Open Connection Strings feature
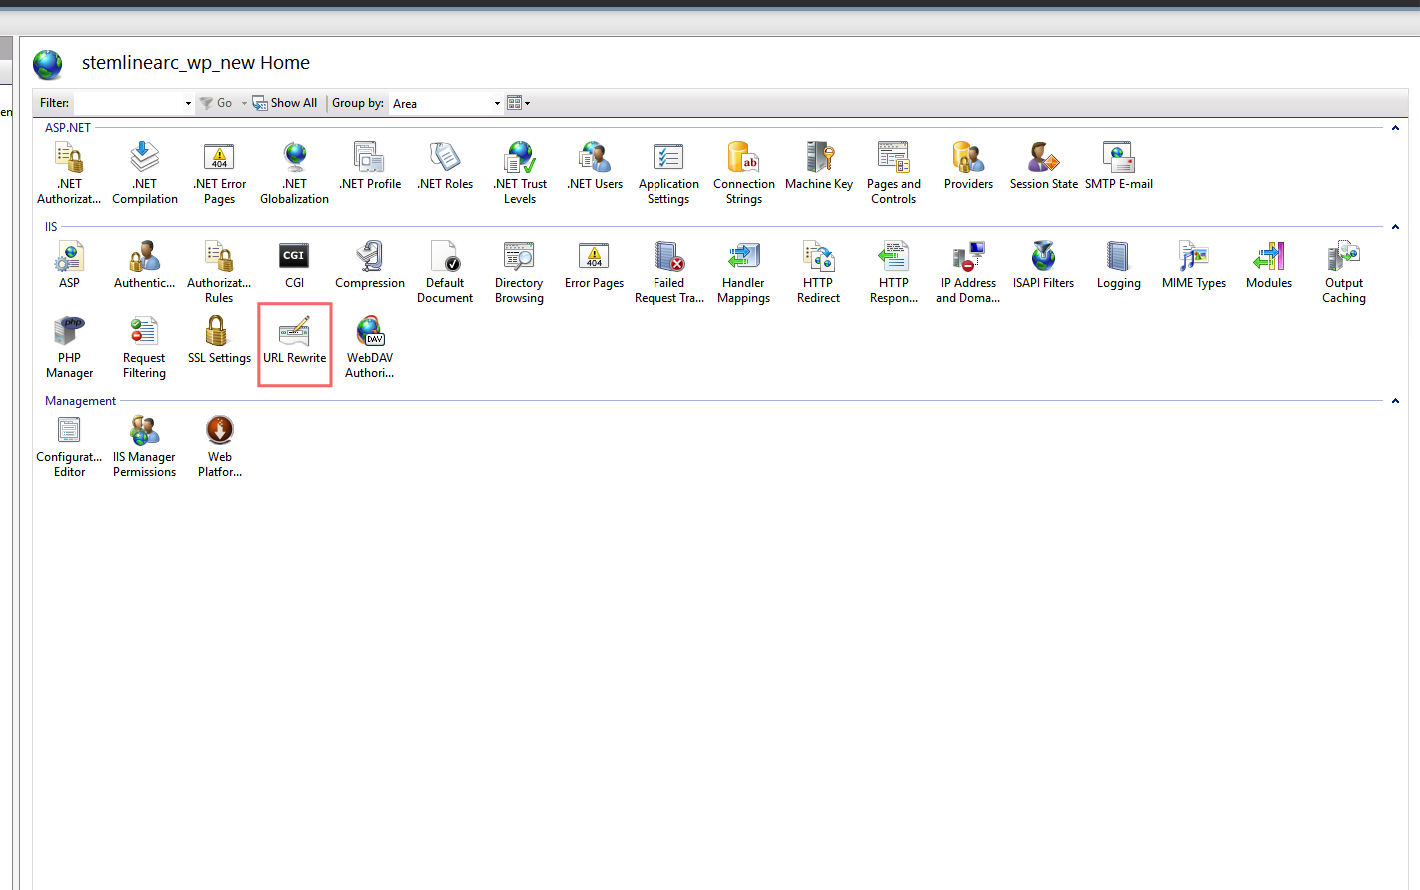 [x=744, y=173]
